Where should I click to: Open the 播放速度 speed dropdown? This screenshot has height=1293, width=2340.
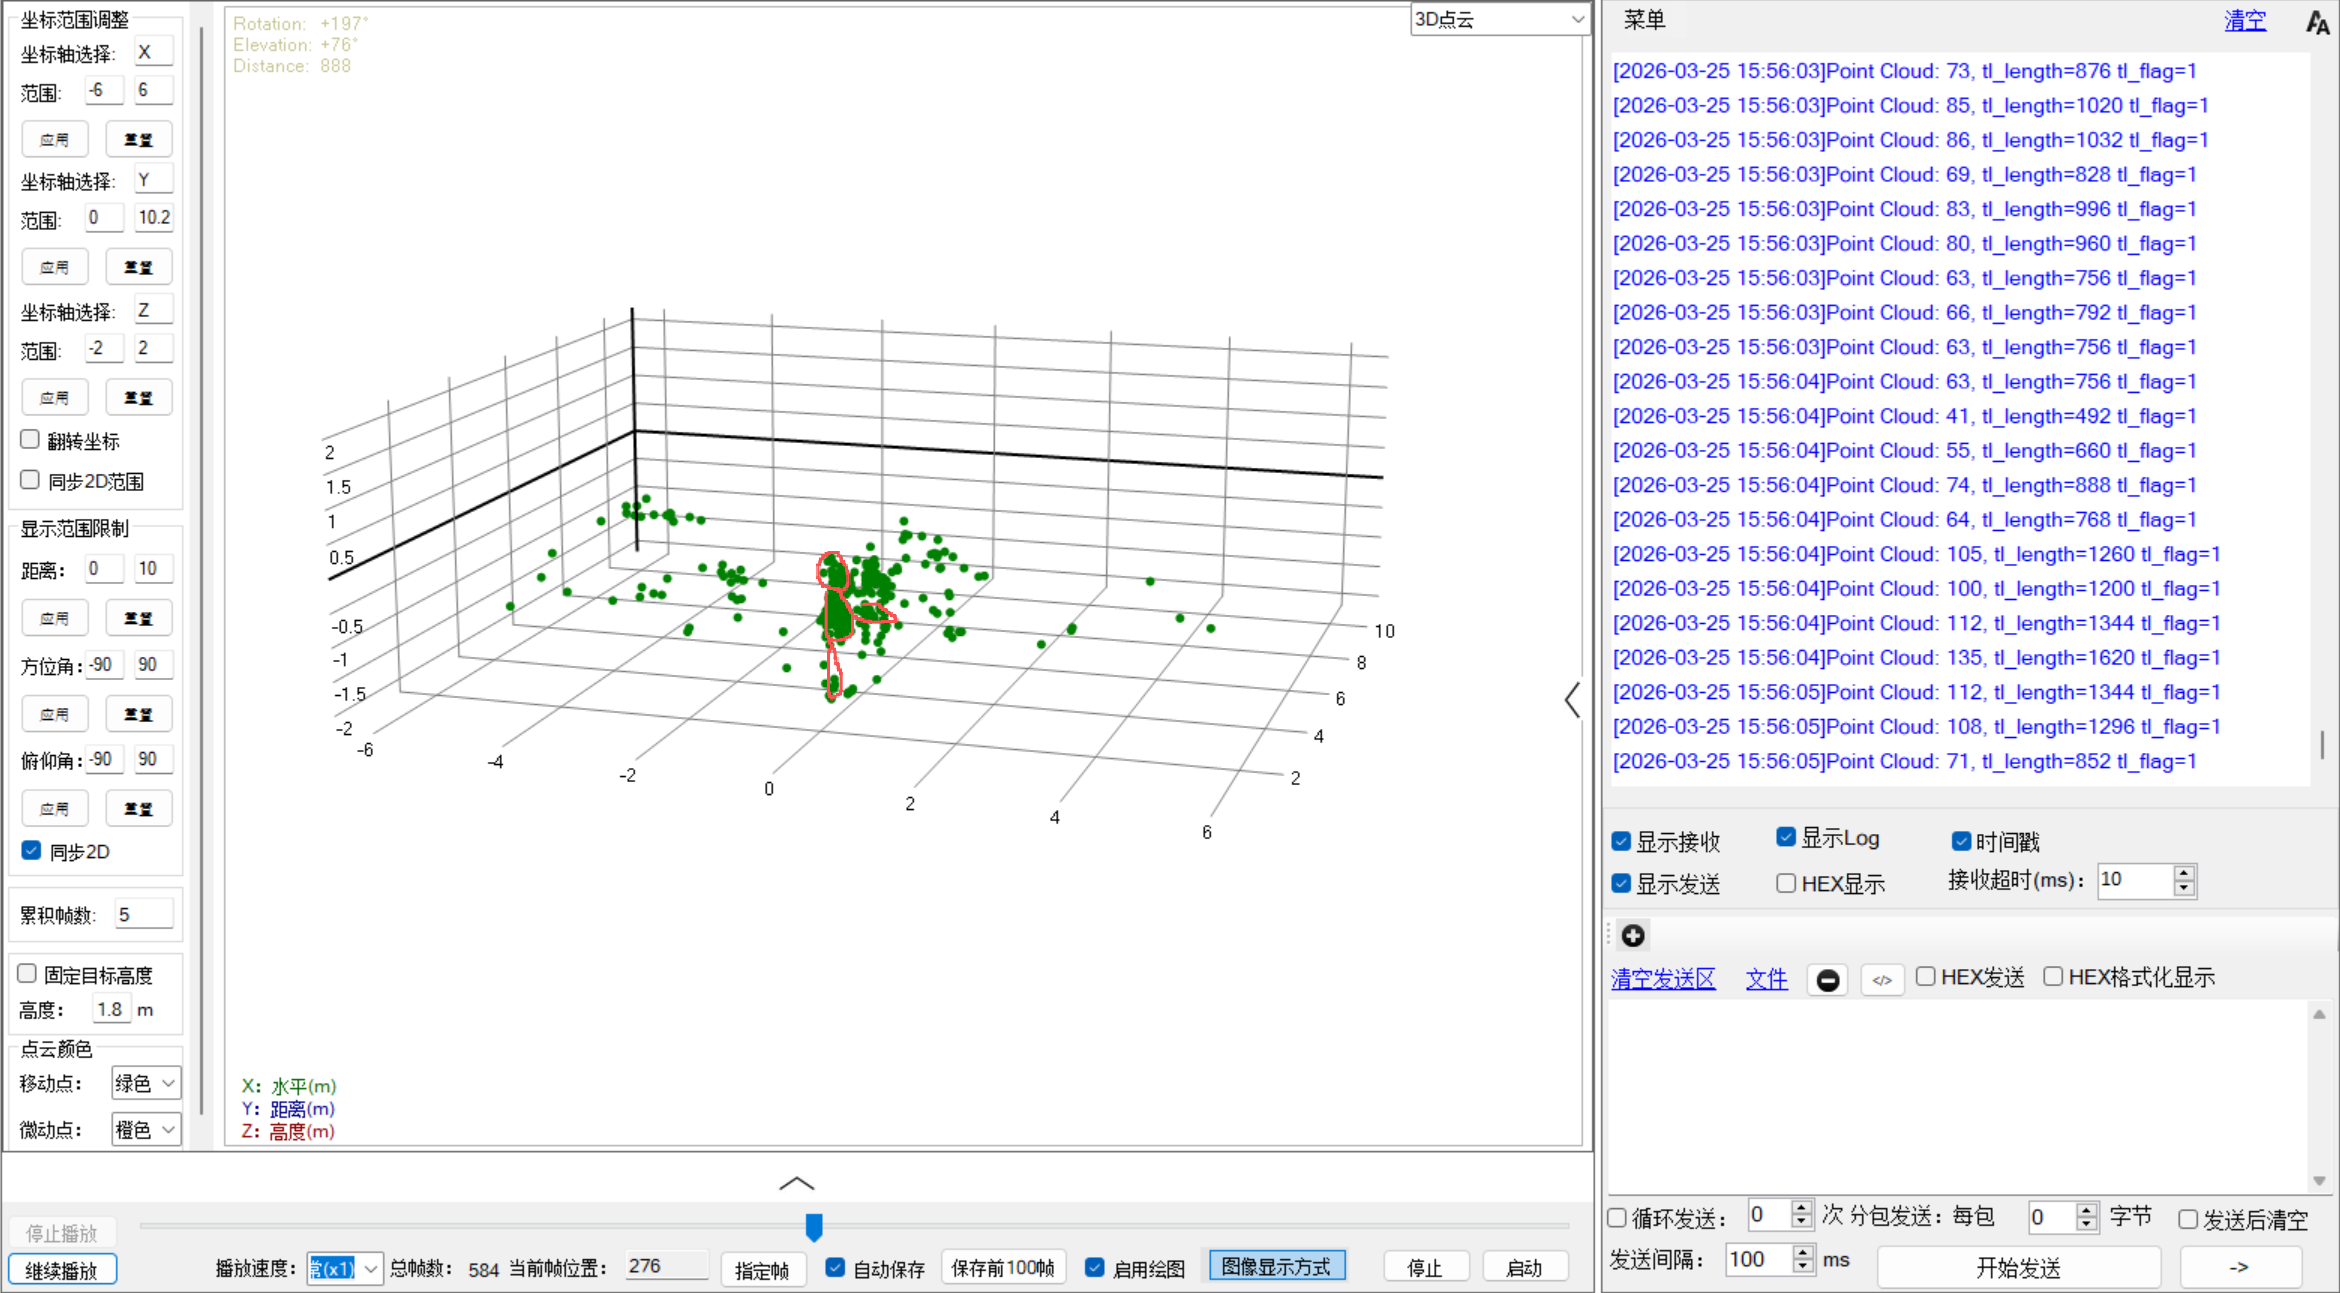pos(371,1268)
